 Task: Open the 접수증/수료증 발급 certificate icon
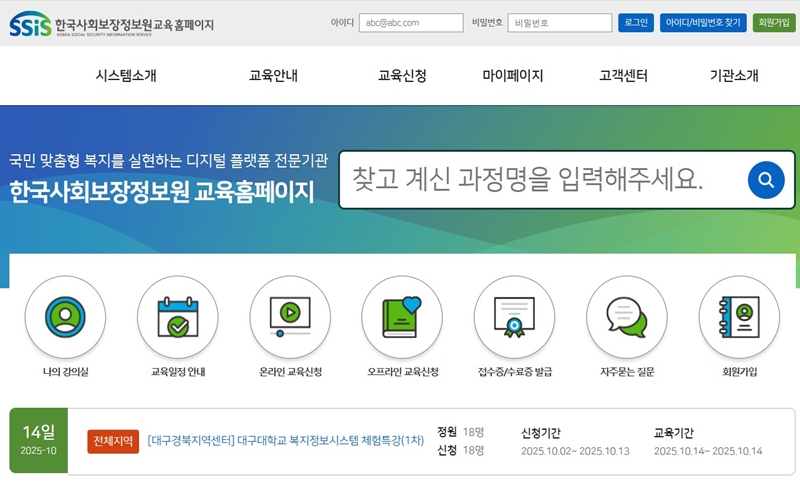(x=514, y=317)
